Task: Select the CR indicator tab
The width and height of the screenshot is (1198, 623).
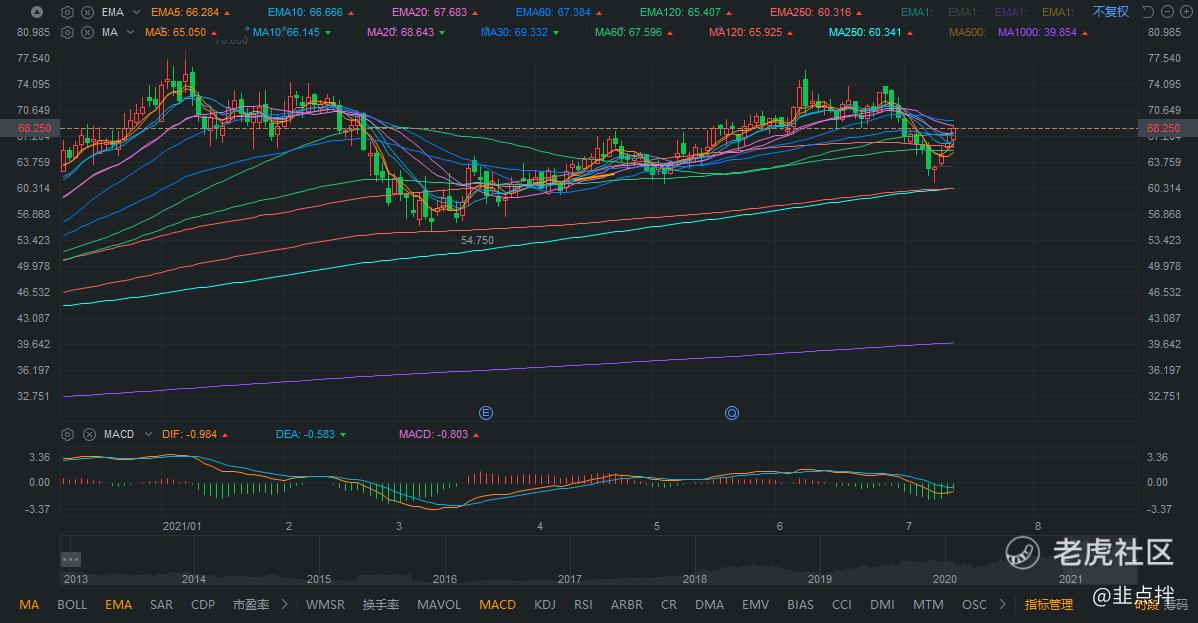Action: [x=669, y=605]
